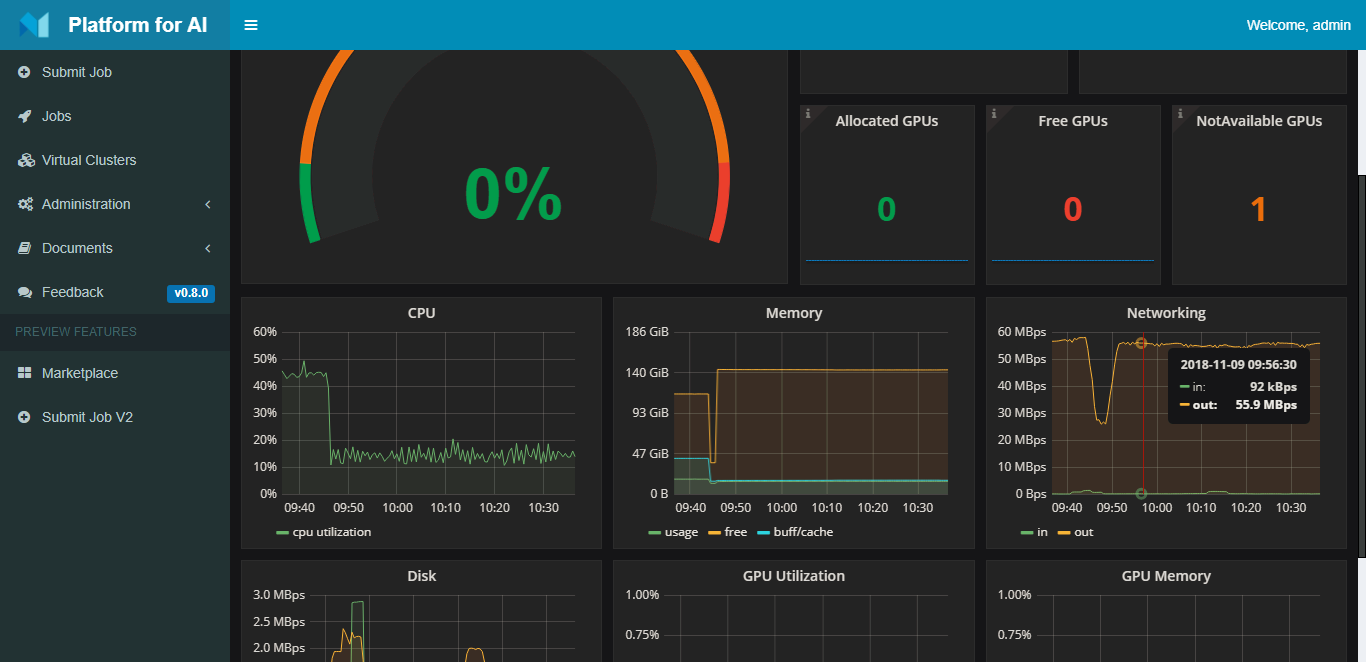Click the page vertical scrollbar thumb

coord(1361,365)
